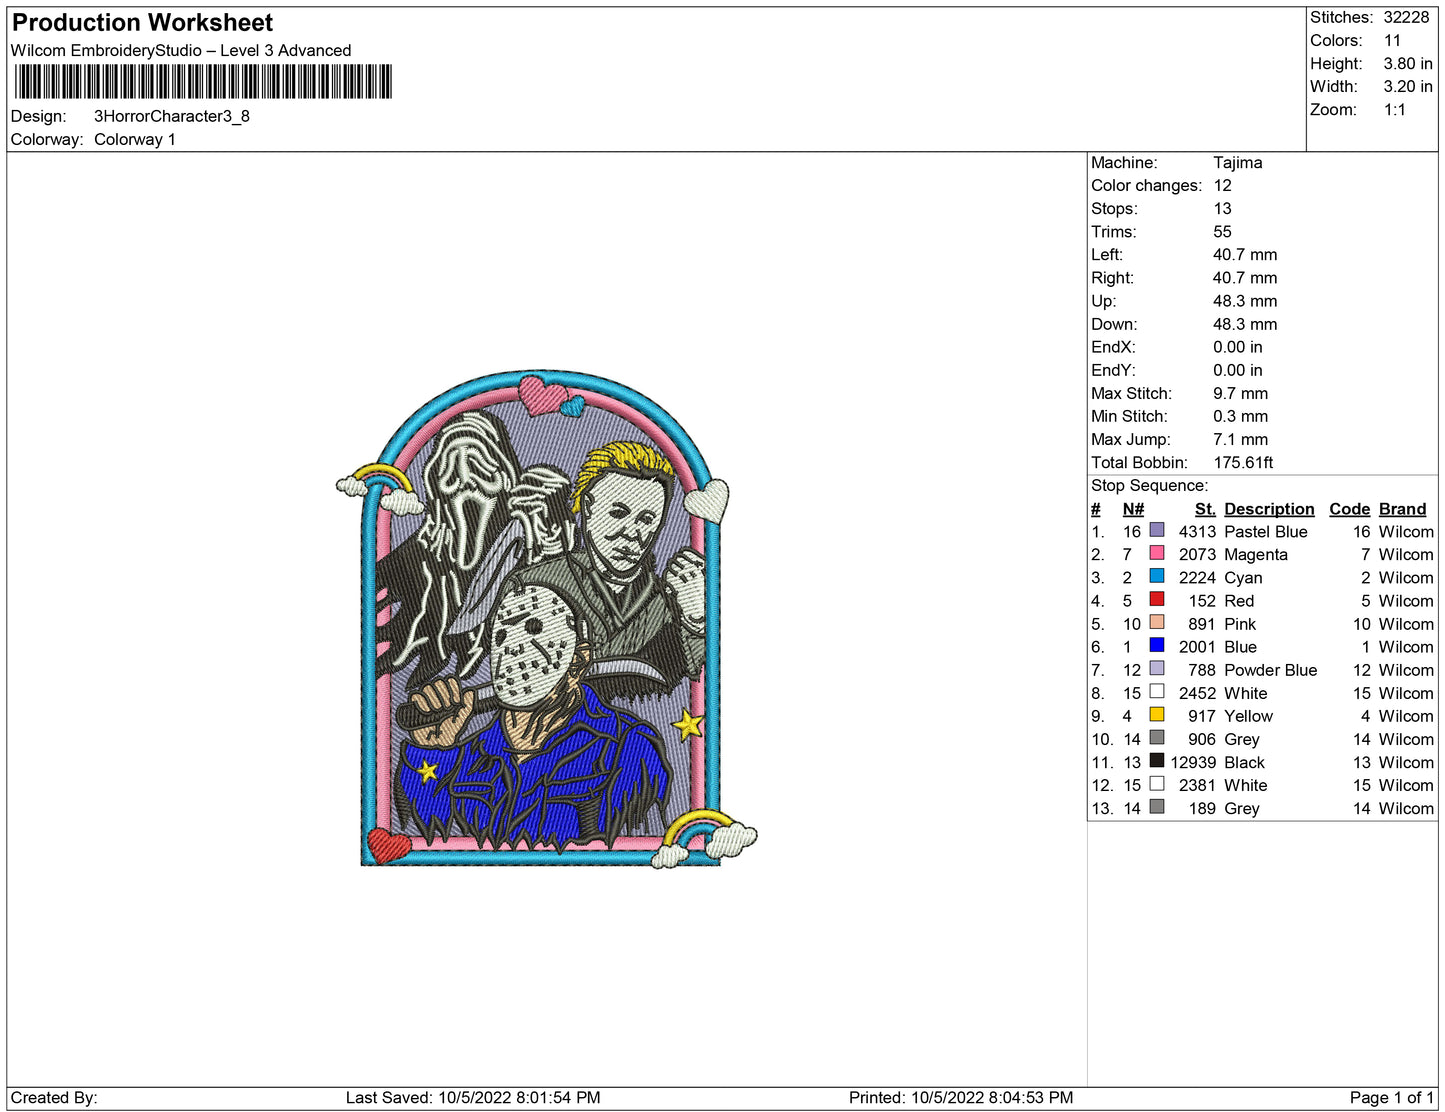
Task: Select the Pink color swatch in row 5
Action: click(x=1157, y=622)
